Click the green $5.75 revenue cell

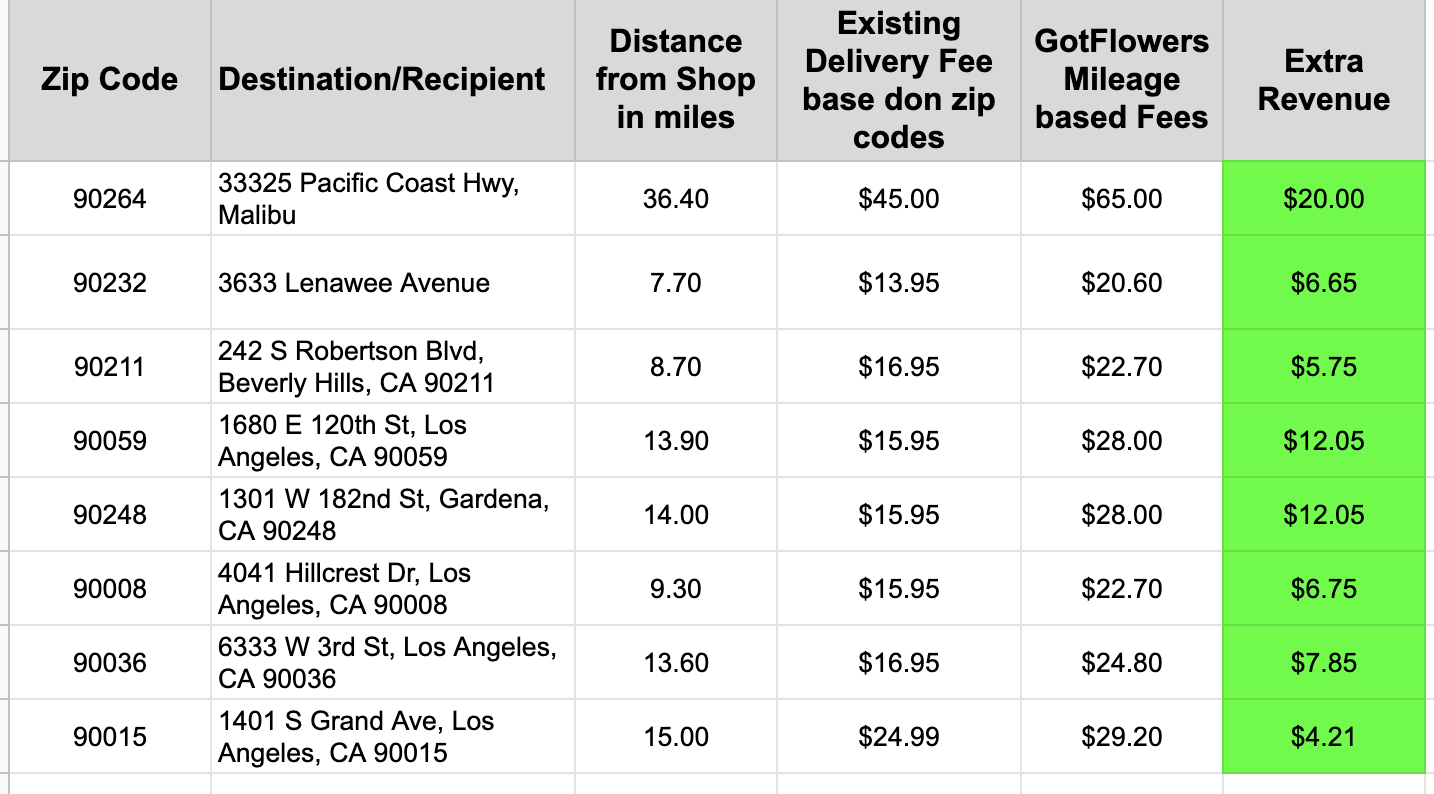pos(1323,367)
